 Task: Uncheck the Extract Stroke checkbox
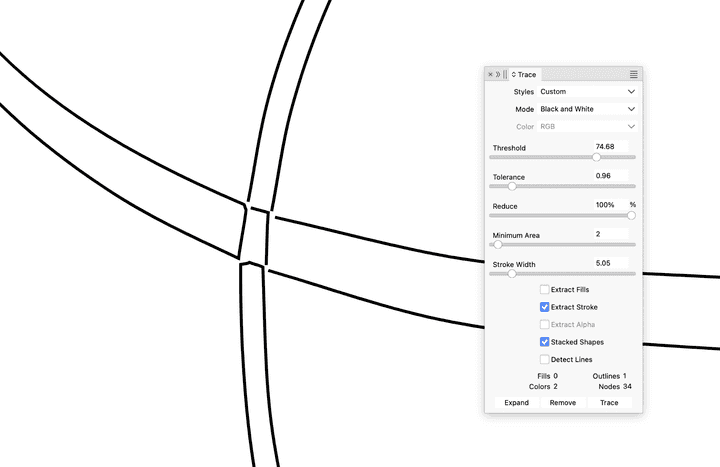[x=544, y=307]
